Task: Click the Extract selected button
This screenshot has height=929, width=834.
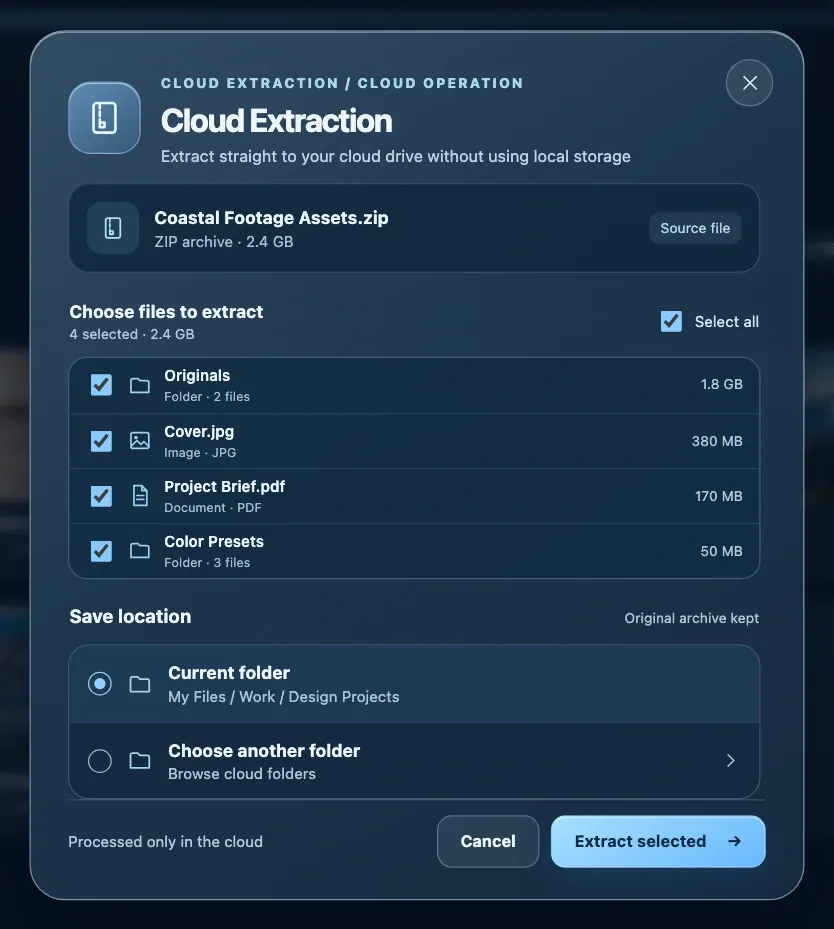Action: (658, 841)
